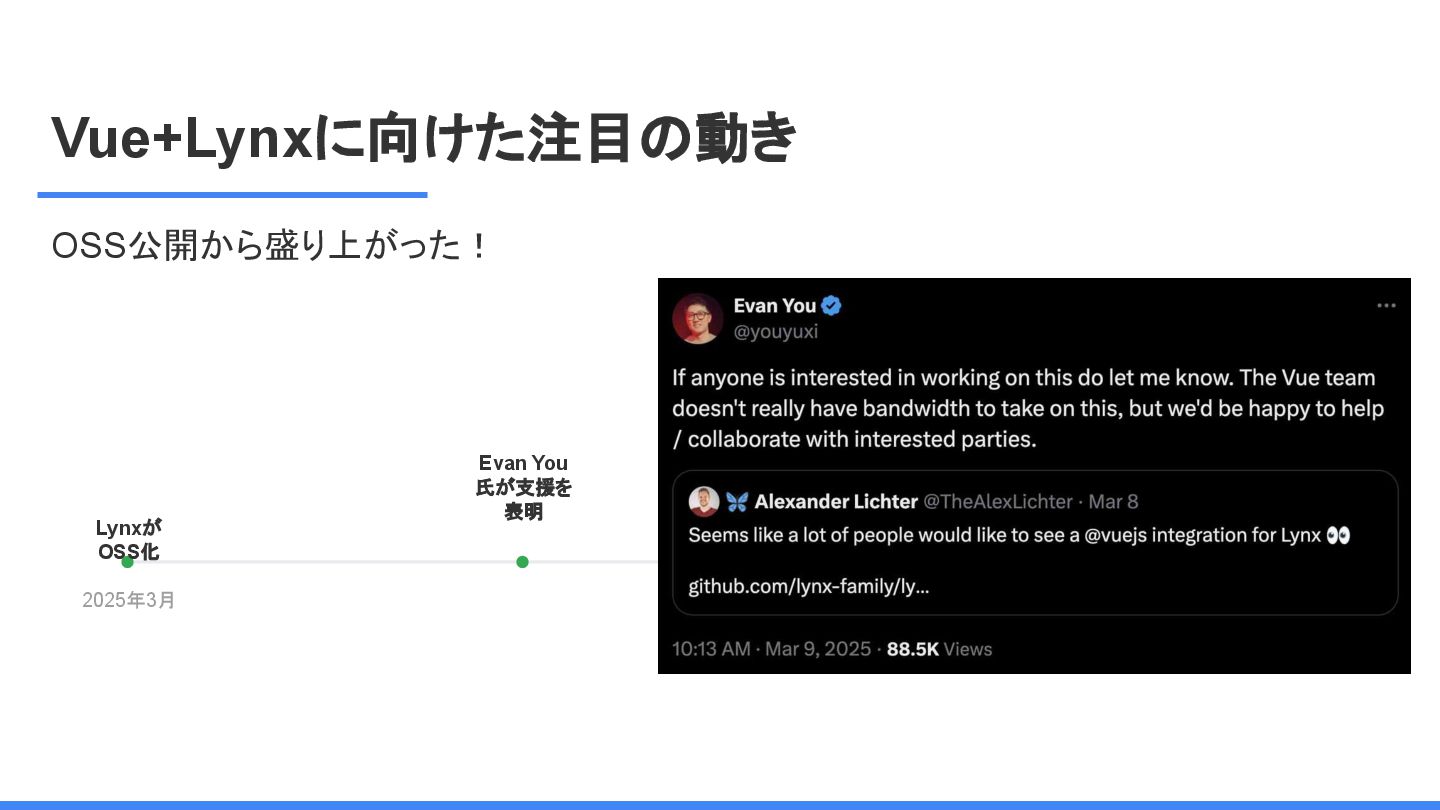Click Evan You's profile avatar
The width and height of the screenshot is (1440, 810).
coord(698,318)
